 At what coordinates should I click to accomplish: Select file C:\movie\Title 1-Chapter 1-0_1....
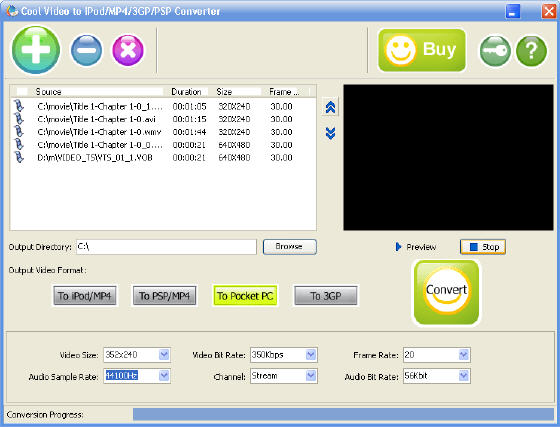[x=100, y=106]
